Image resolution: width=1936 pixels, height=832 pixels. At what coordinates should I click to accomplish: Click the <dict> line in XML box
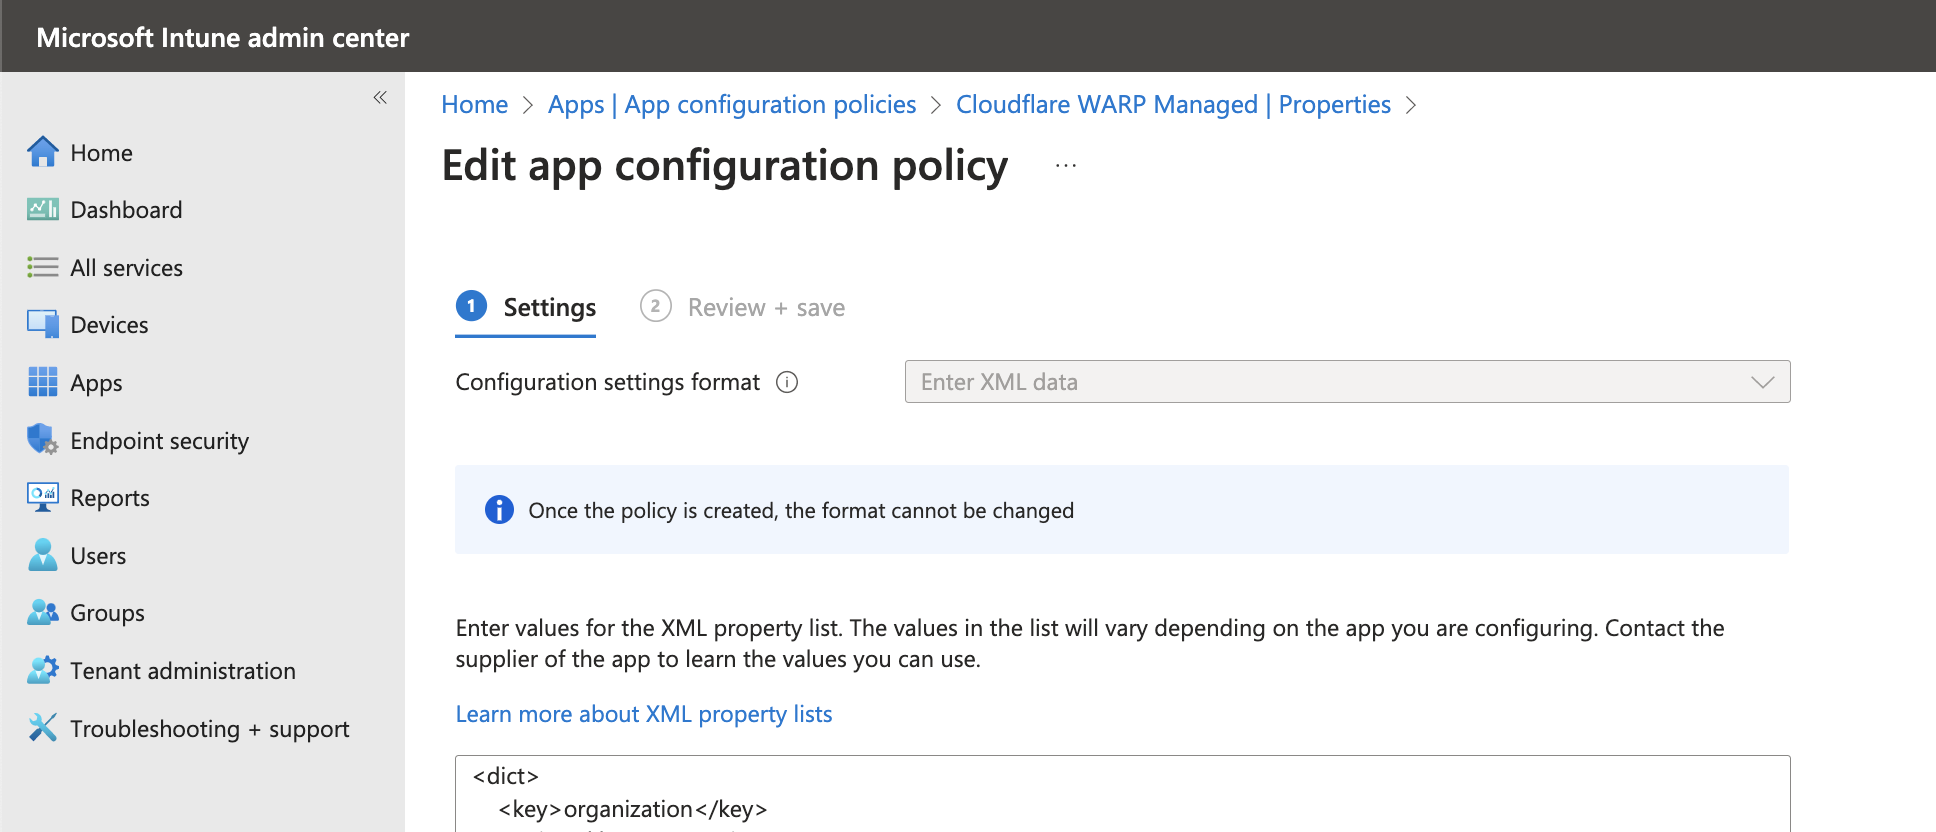click(x=506, y=776)
